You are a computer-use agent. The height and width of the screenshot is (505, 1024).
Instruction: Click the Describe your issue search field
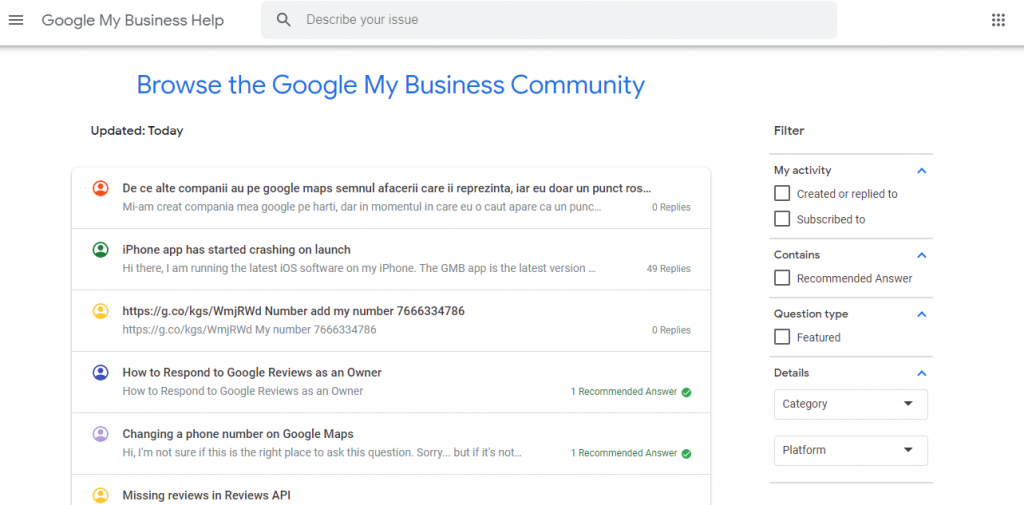pos(549,20)
